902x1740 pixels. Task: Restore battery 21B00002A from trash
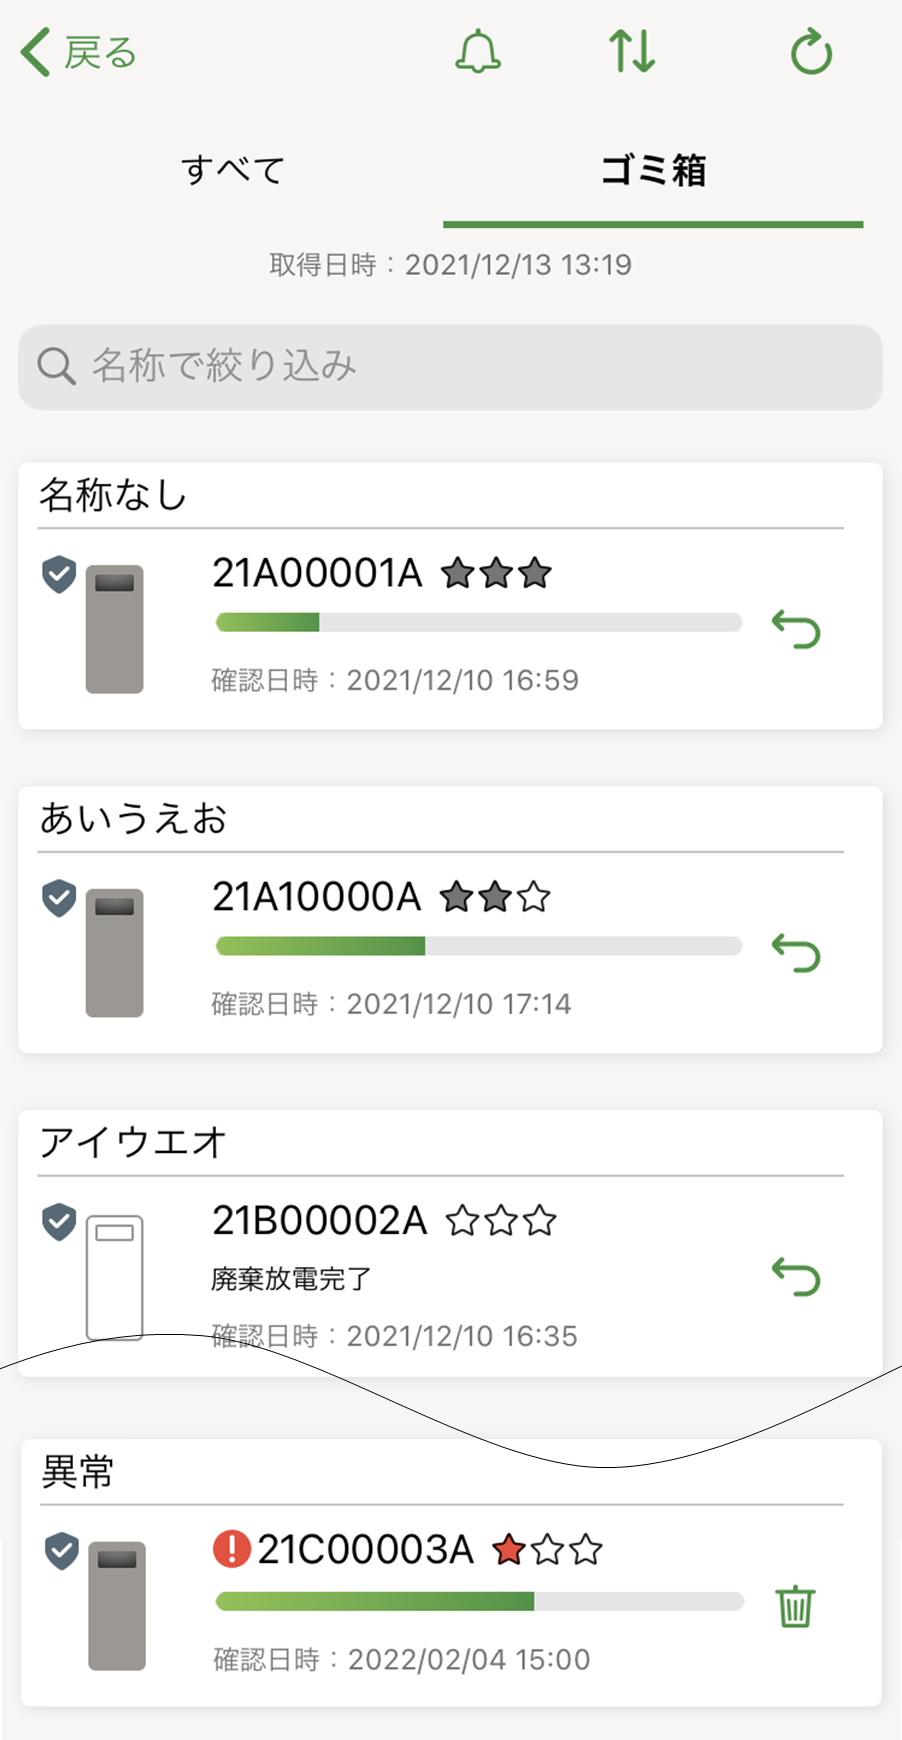(796, 1277)
